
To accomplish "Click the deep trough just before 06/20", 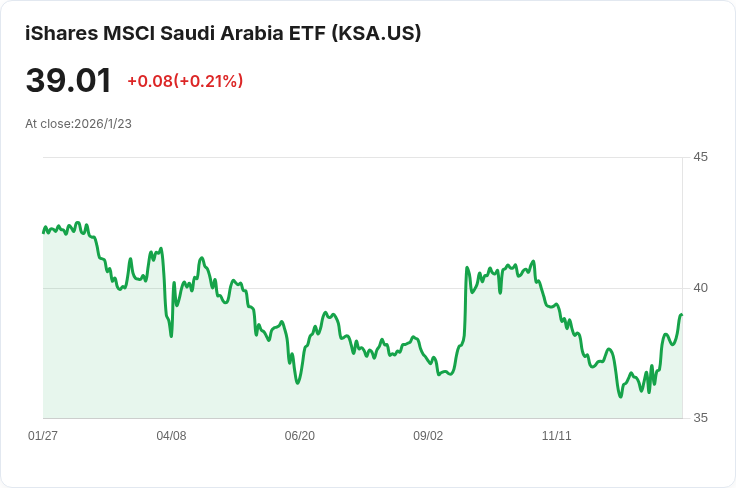I will [298, 383].
